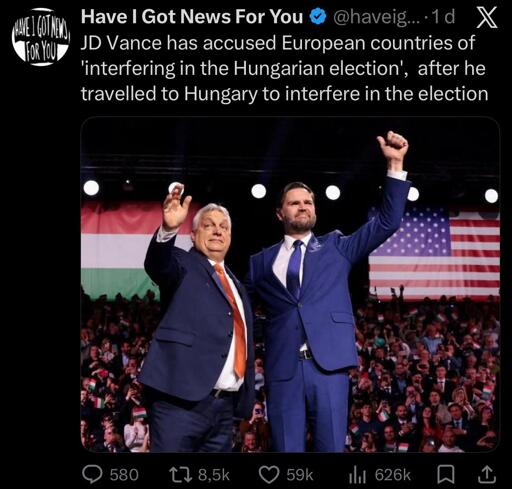Click the blue verified badge

point(318,17)
